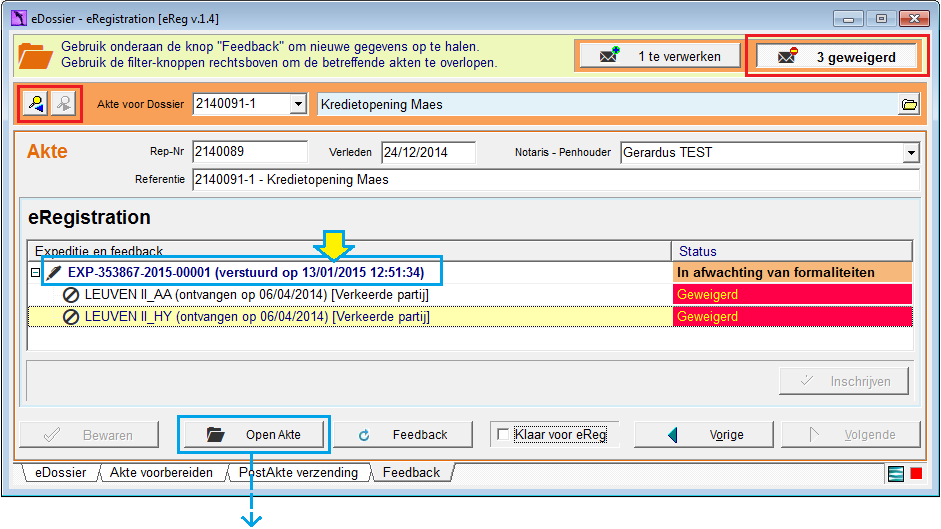The image size is (941, 529).
Task: Open the '1 te verwerken' filter
Action: point(660,56)
